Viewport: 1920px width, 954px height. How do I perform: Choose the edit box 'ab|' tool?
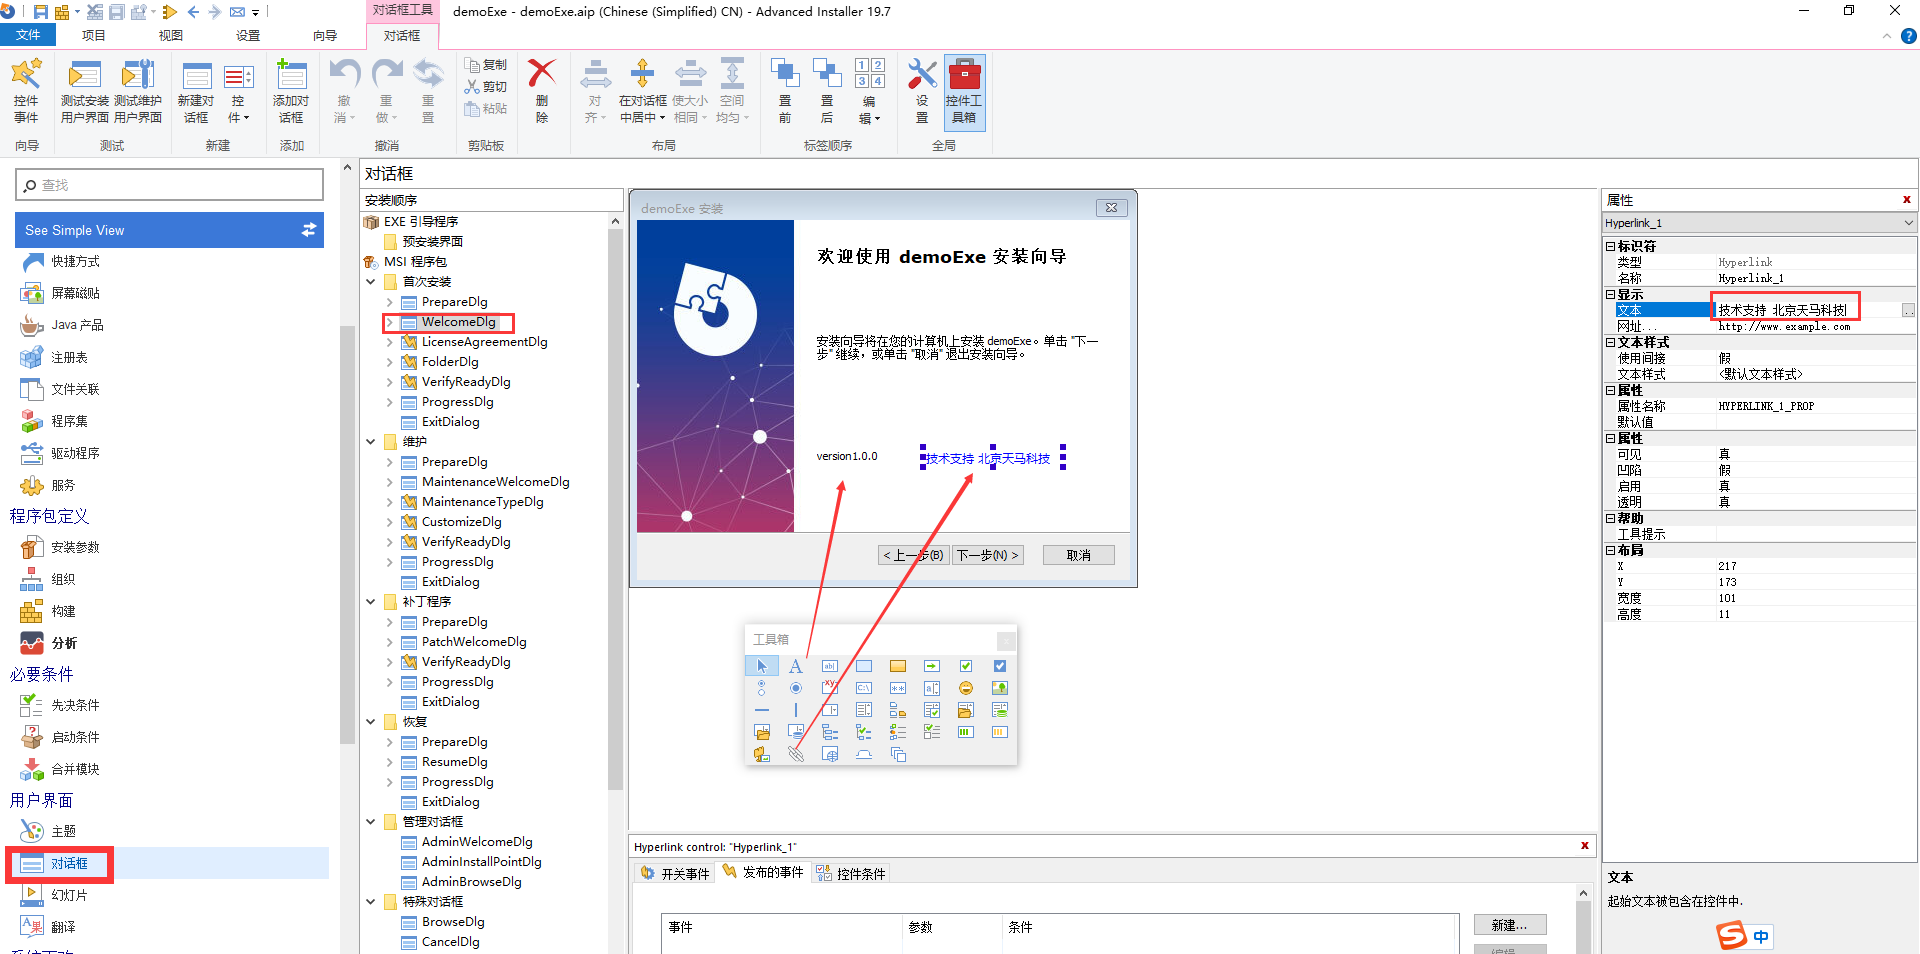click(x=830, y=666)
